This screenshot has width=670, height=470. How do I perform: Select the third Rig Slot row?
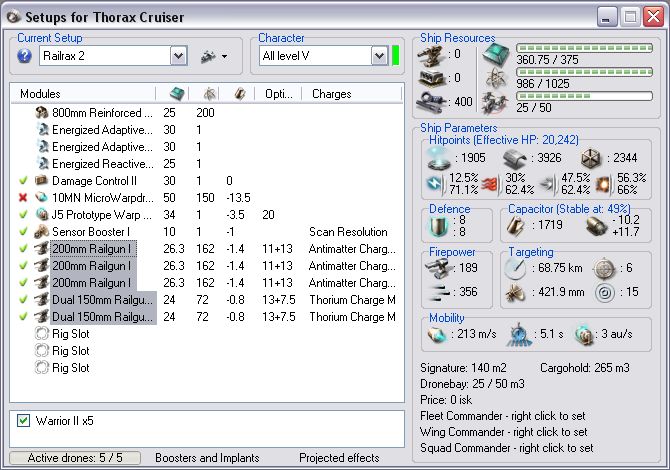coord(207,368)
